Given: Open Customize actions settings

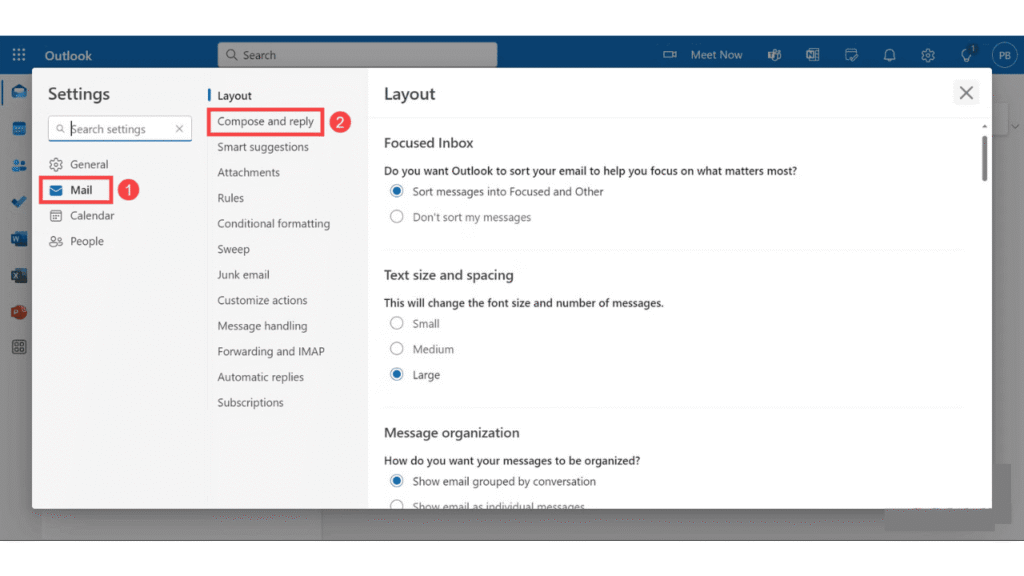Looking at the screenshot, I should pos(262,300).
